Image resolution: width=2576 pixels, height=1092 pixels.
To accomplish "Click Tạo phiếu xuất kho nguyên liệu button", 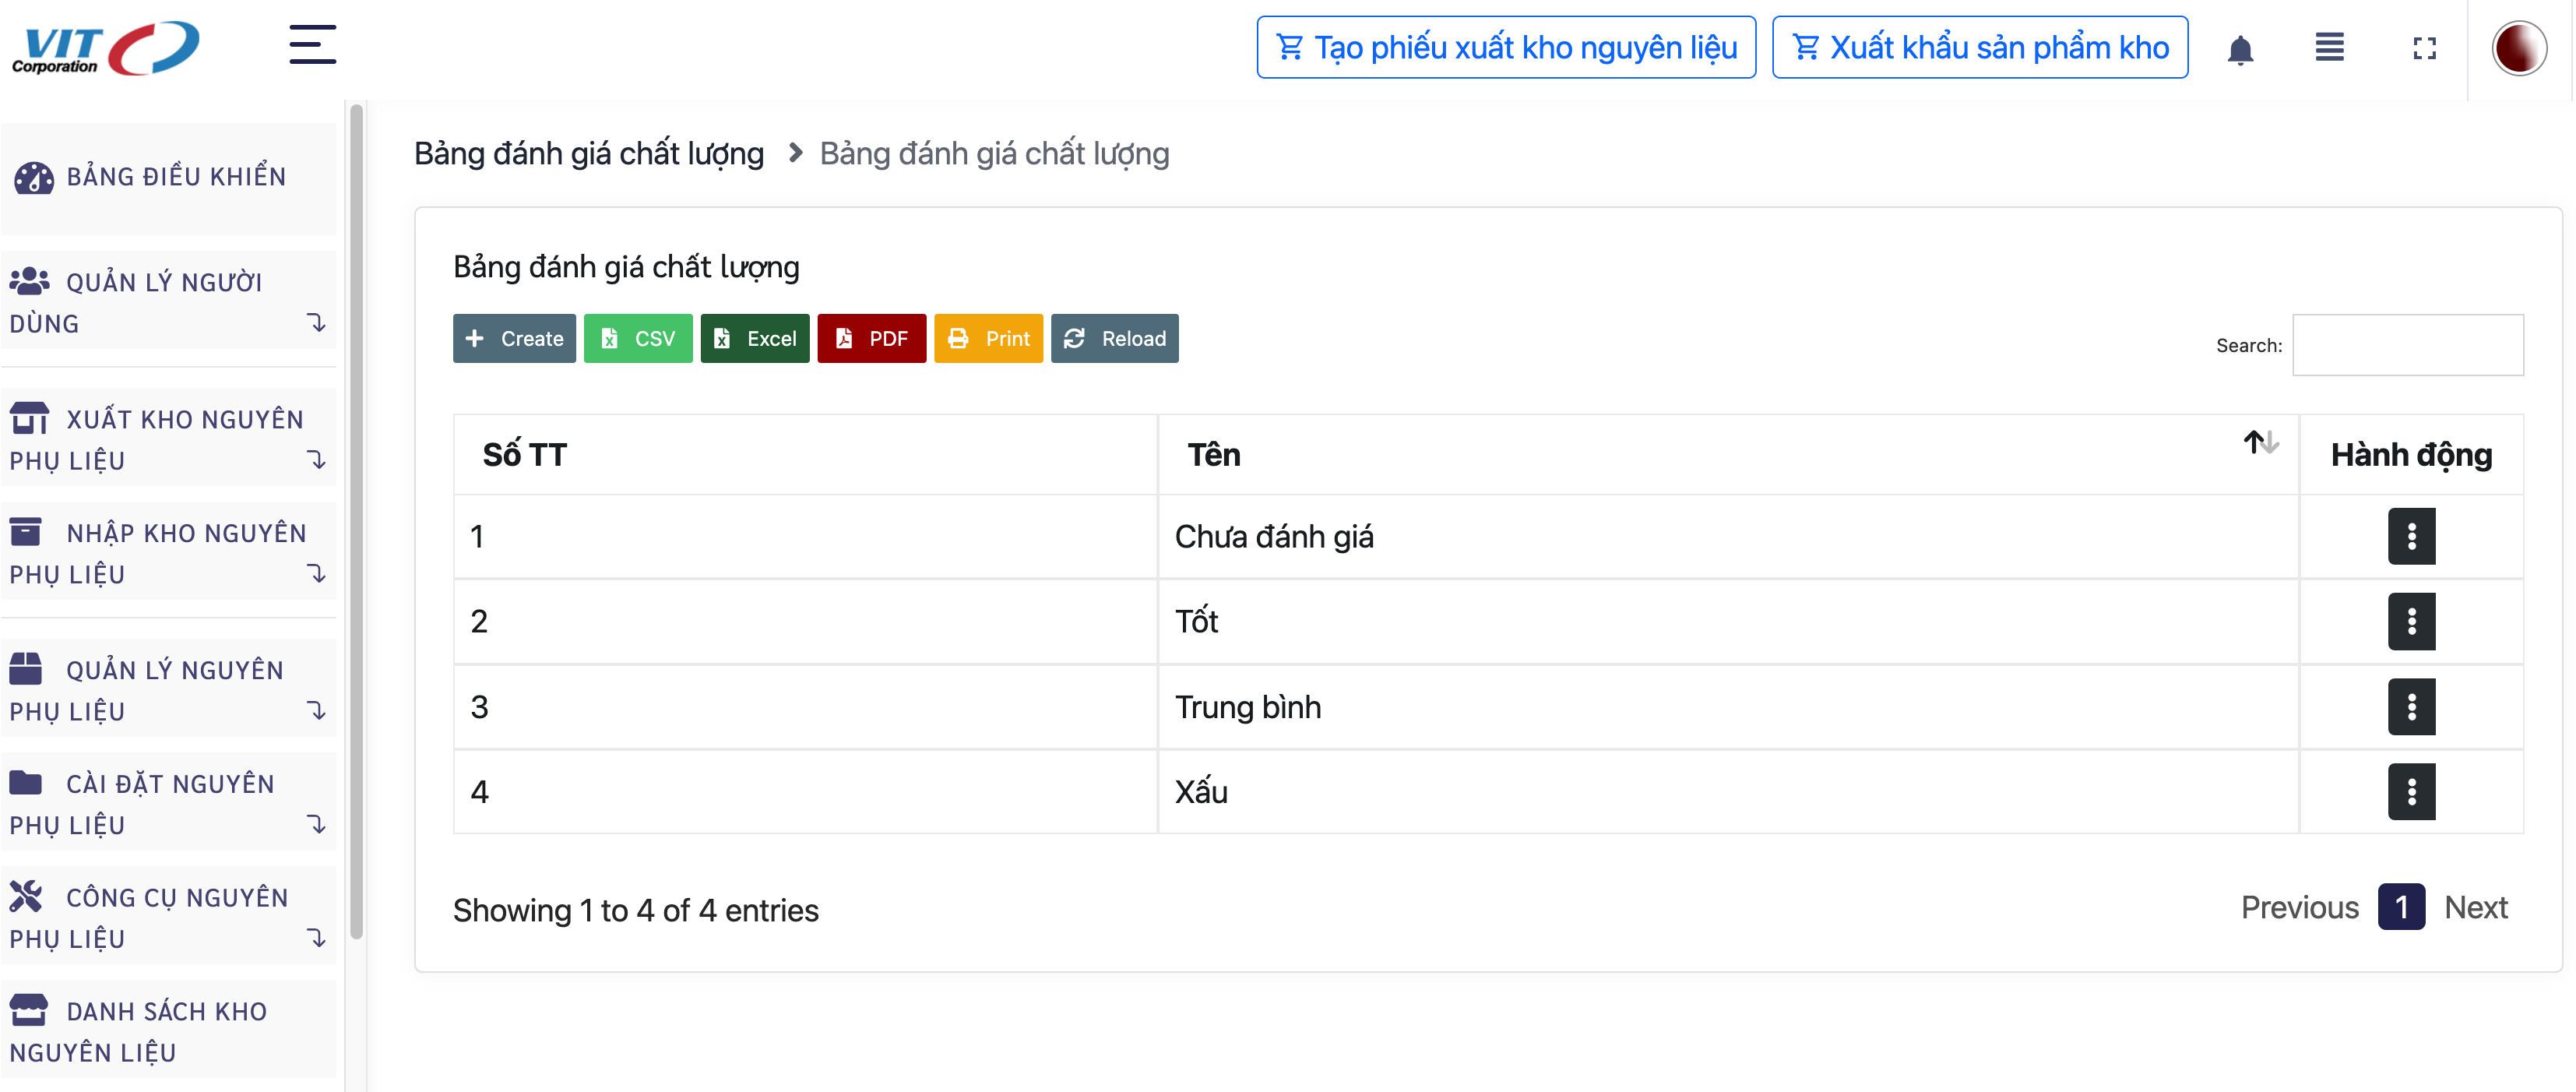I will pyautogui.click(x=1505, y=48).
